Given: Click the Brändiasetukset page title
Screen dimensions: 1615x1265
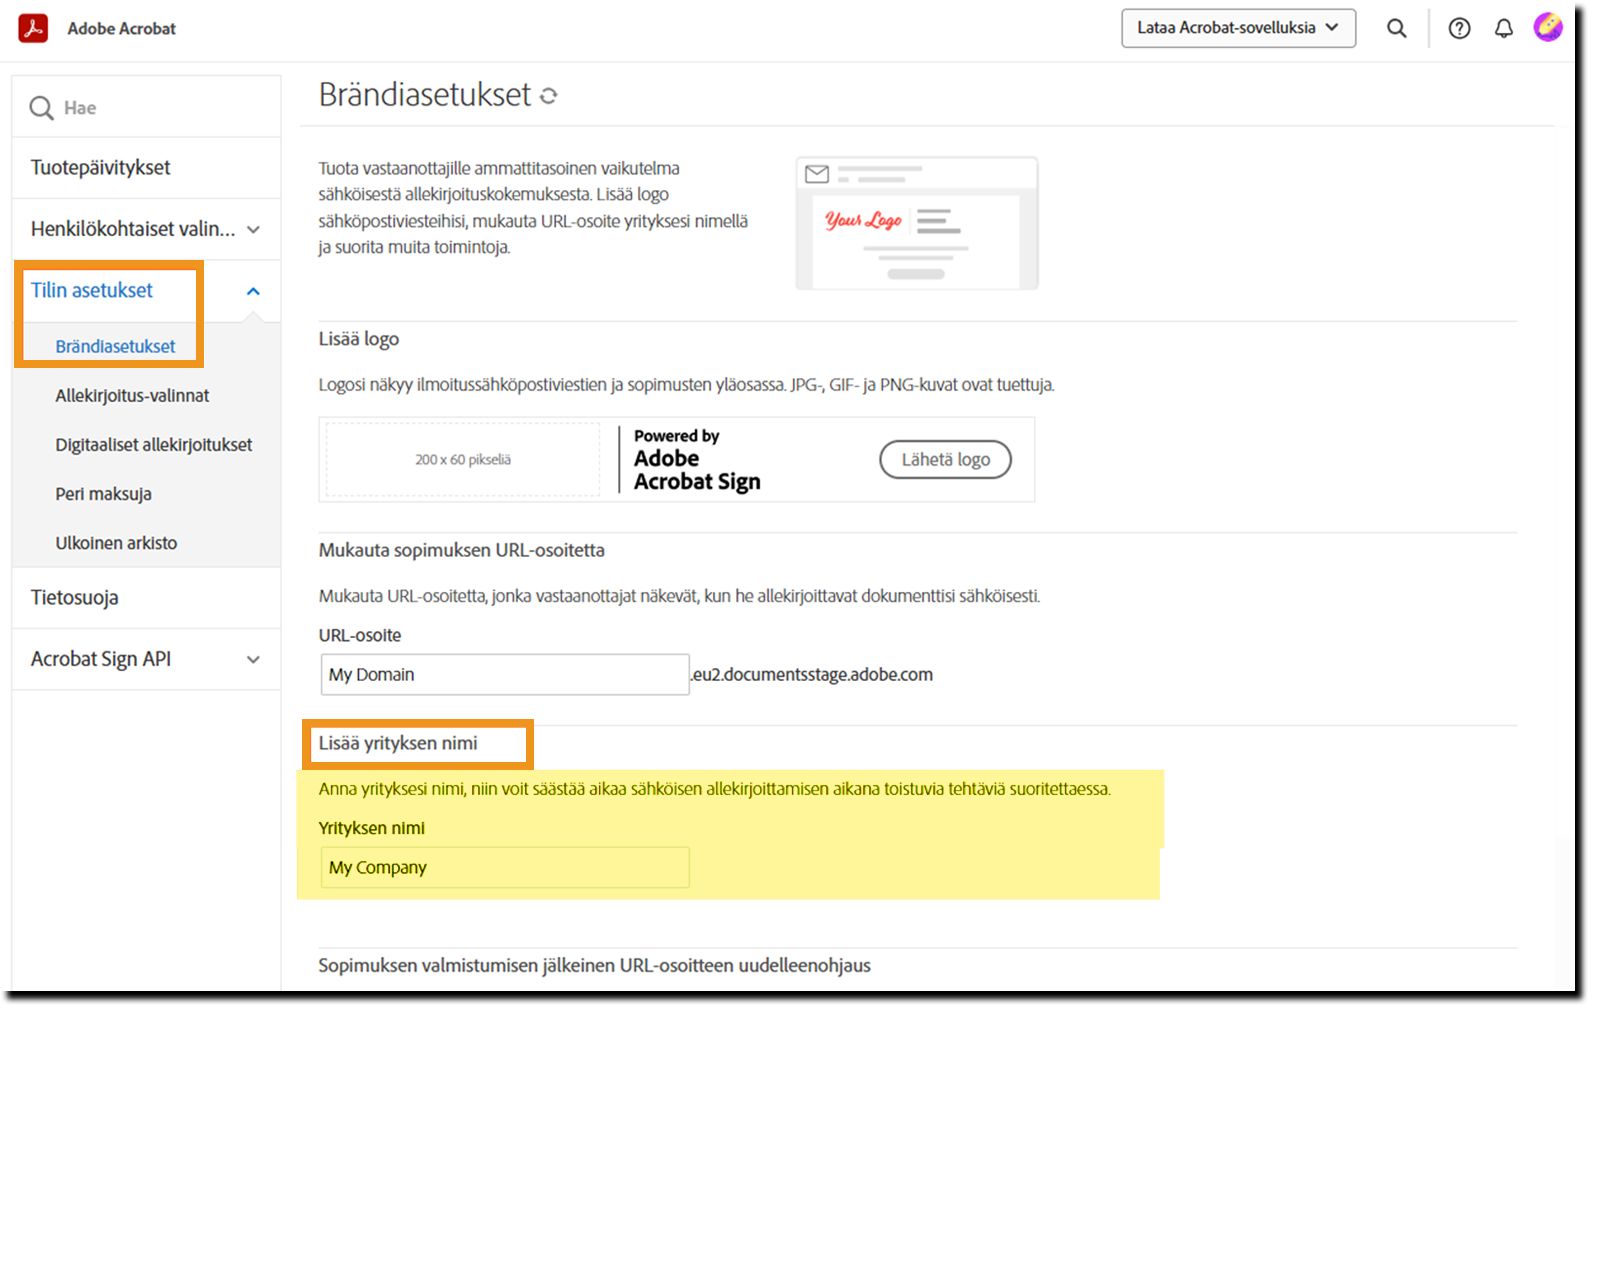Looking at the screenshot, I should click(x=425, y=94).
